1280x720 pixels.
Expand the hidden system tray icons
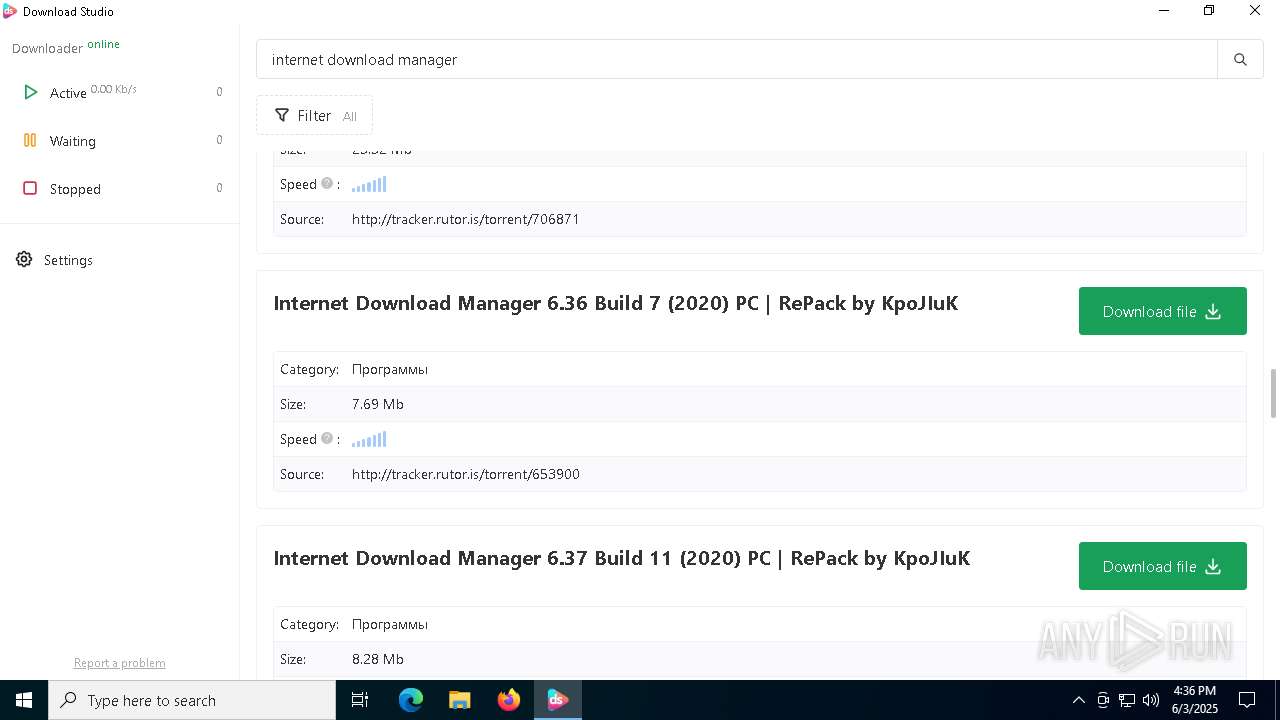(1078, 700)
